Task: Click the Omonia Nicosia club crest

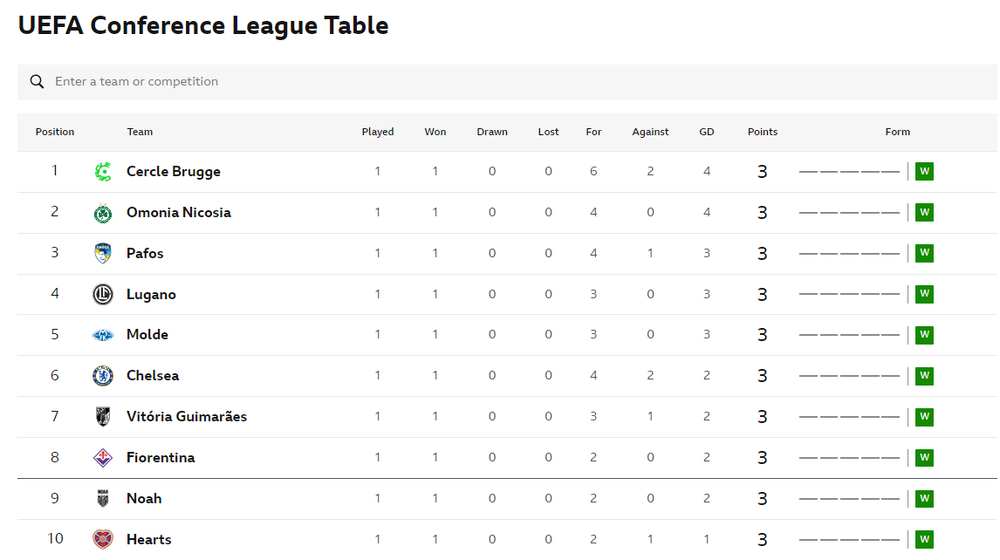Action: pos(103,213)
